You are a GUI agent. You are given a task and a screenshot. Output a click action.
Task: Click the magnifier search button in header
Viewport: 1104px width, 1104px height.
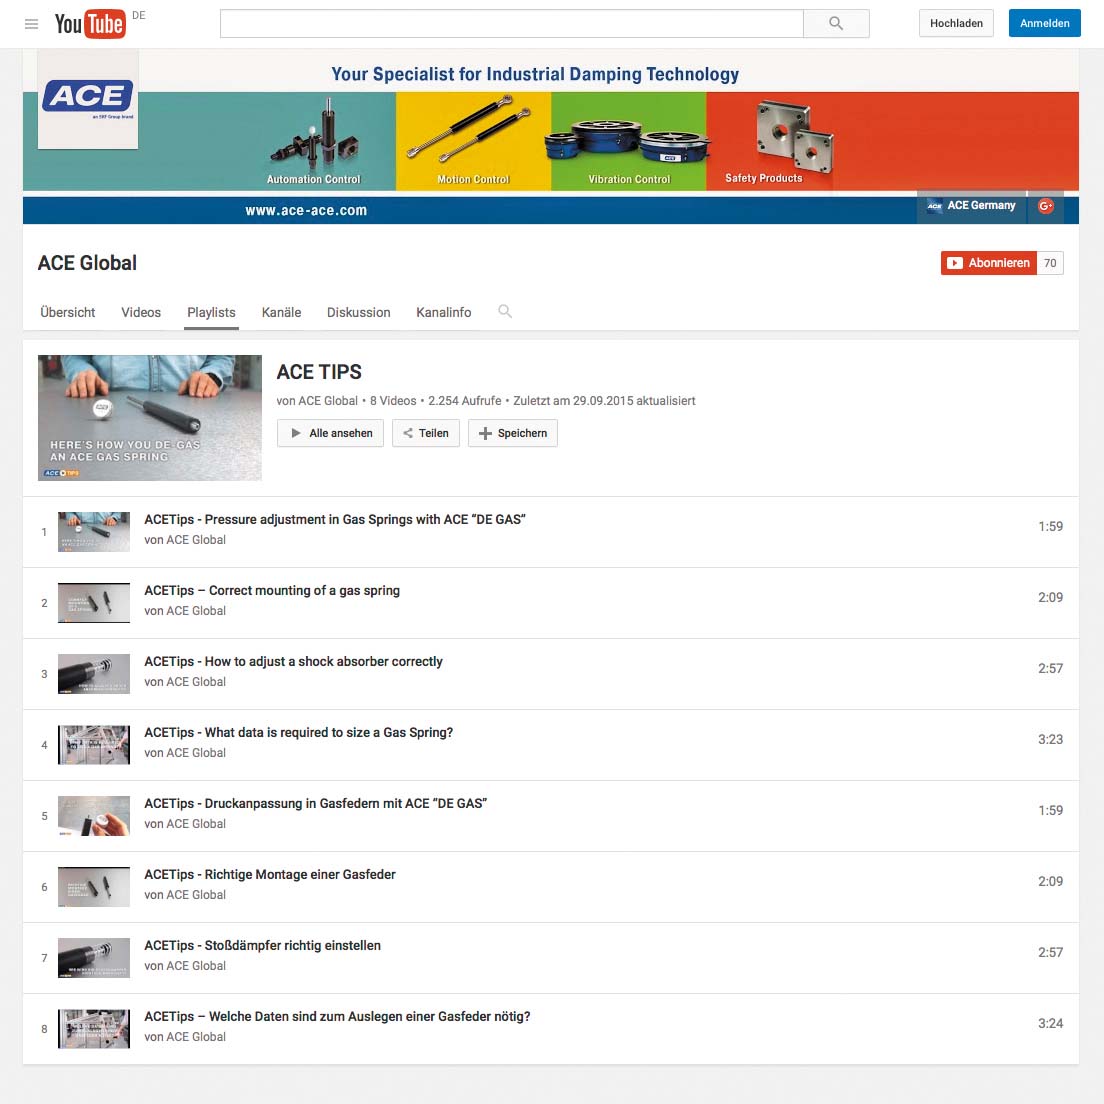click(x=836, y=23)
